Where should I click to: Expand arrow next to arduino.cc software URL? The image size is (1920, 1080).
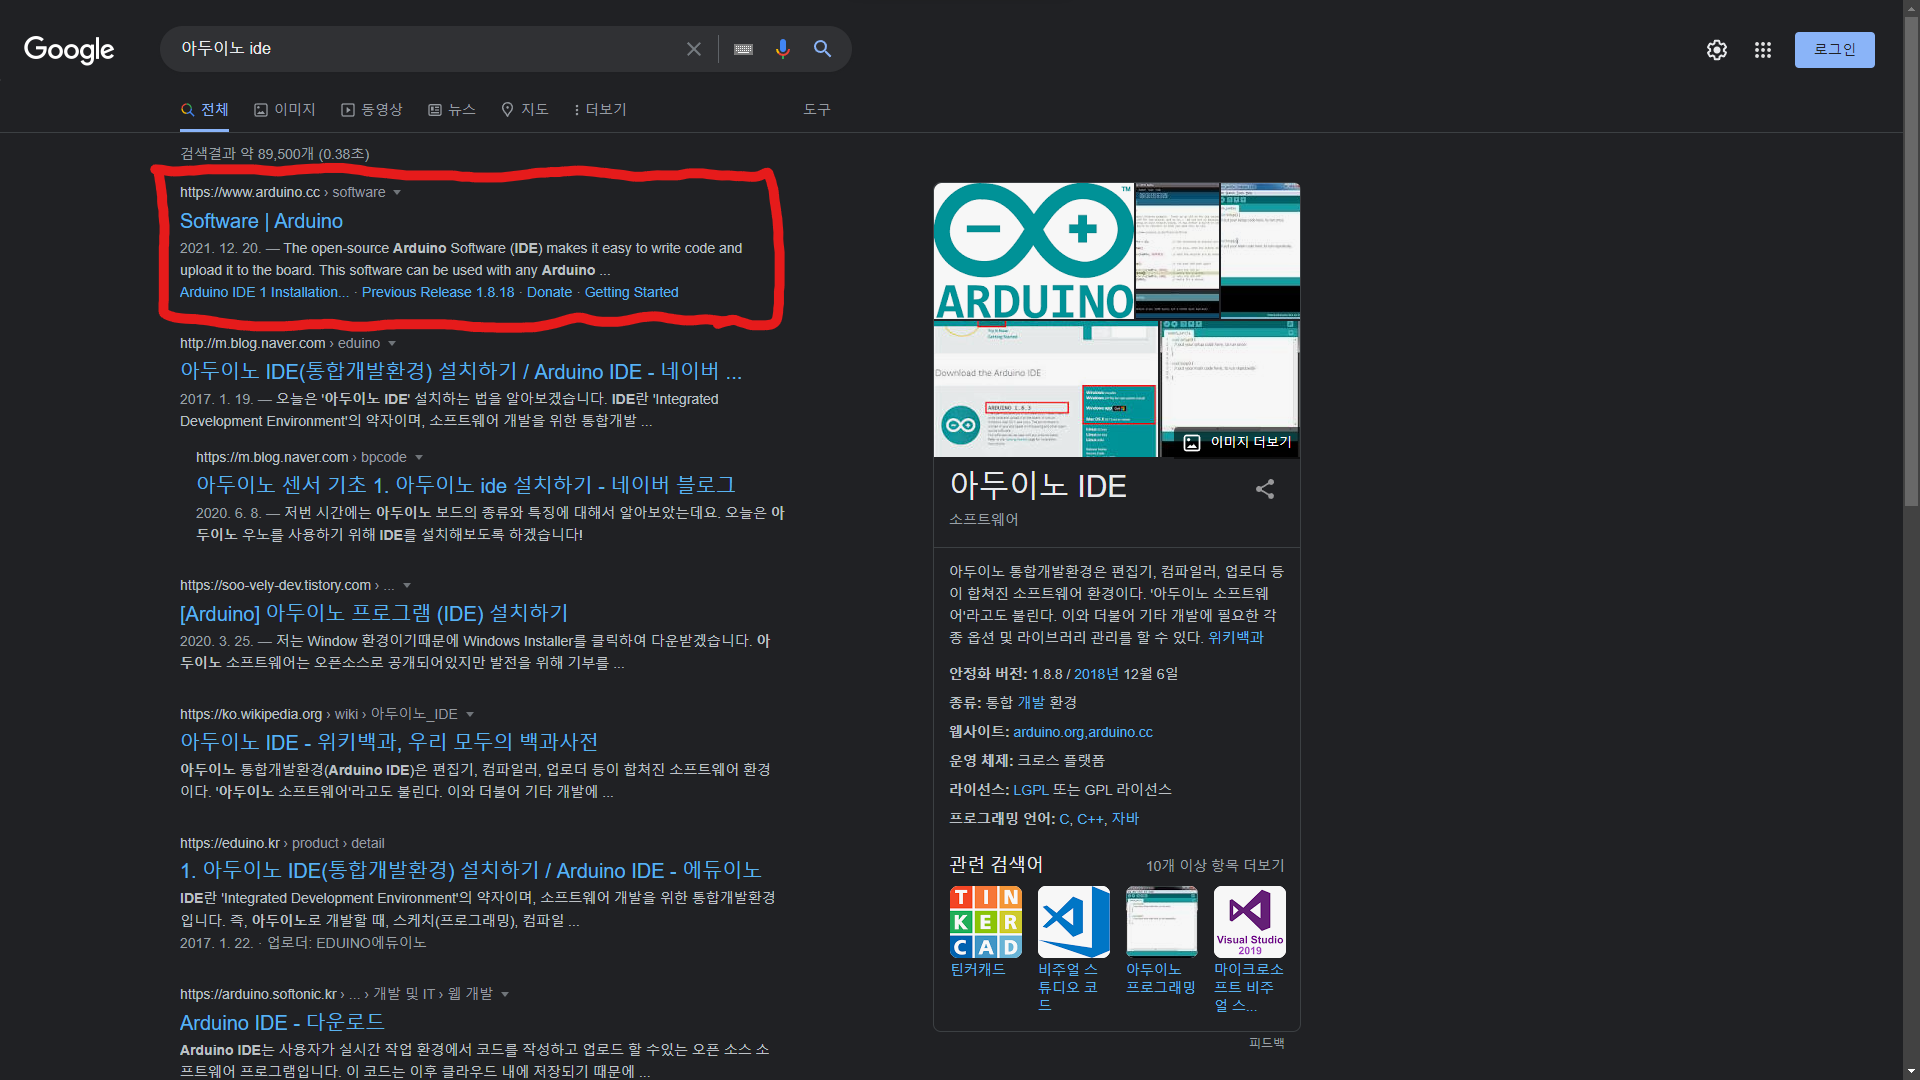[x=397, y=193]
